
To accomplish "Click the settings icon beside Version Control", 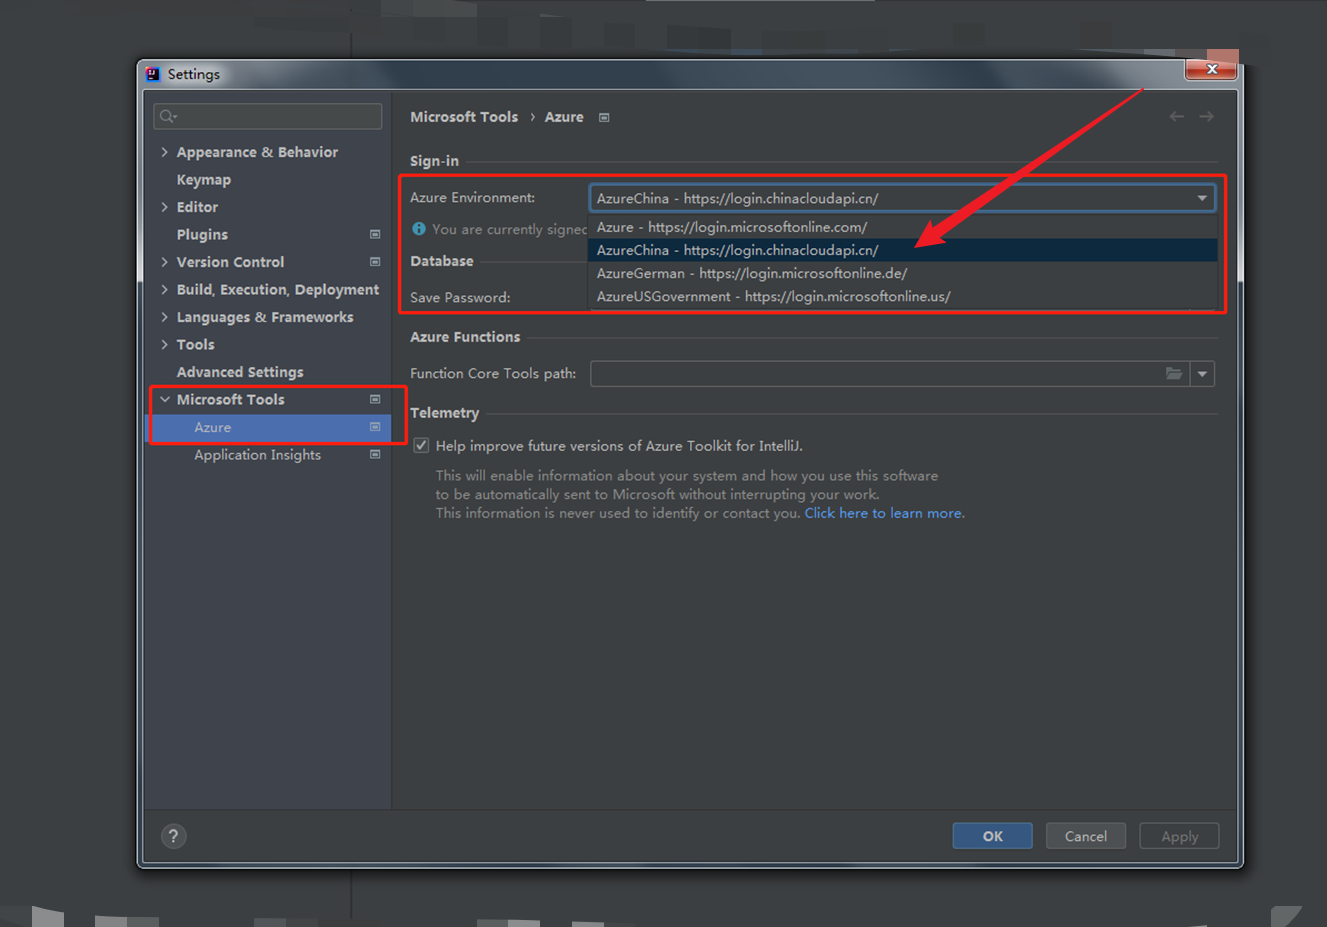I will (375, 262).
